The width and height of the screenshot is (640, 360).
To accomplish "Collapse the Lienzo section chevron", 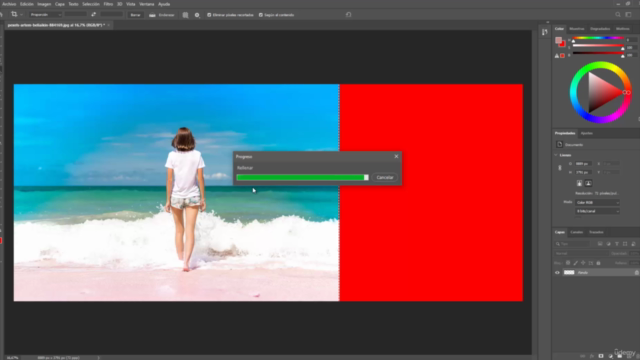I will [x=556, y=155].
